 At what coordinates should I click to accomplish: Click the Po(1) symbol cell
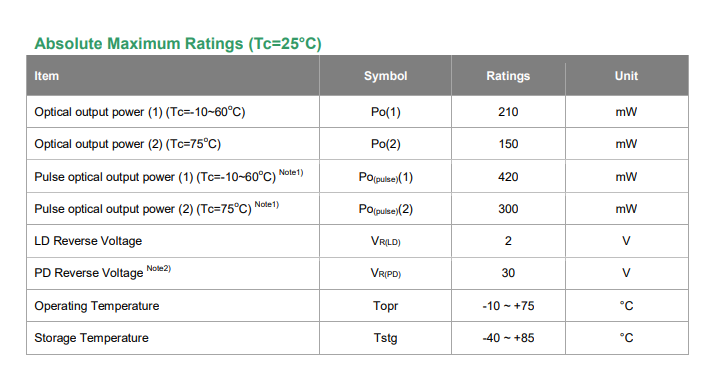coord(385,112)
